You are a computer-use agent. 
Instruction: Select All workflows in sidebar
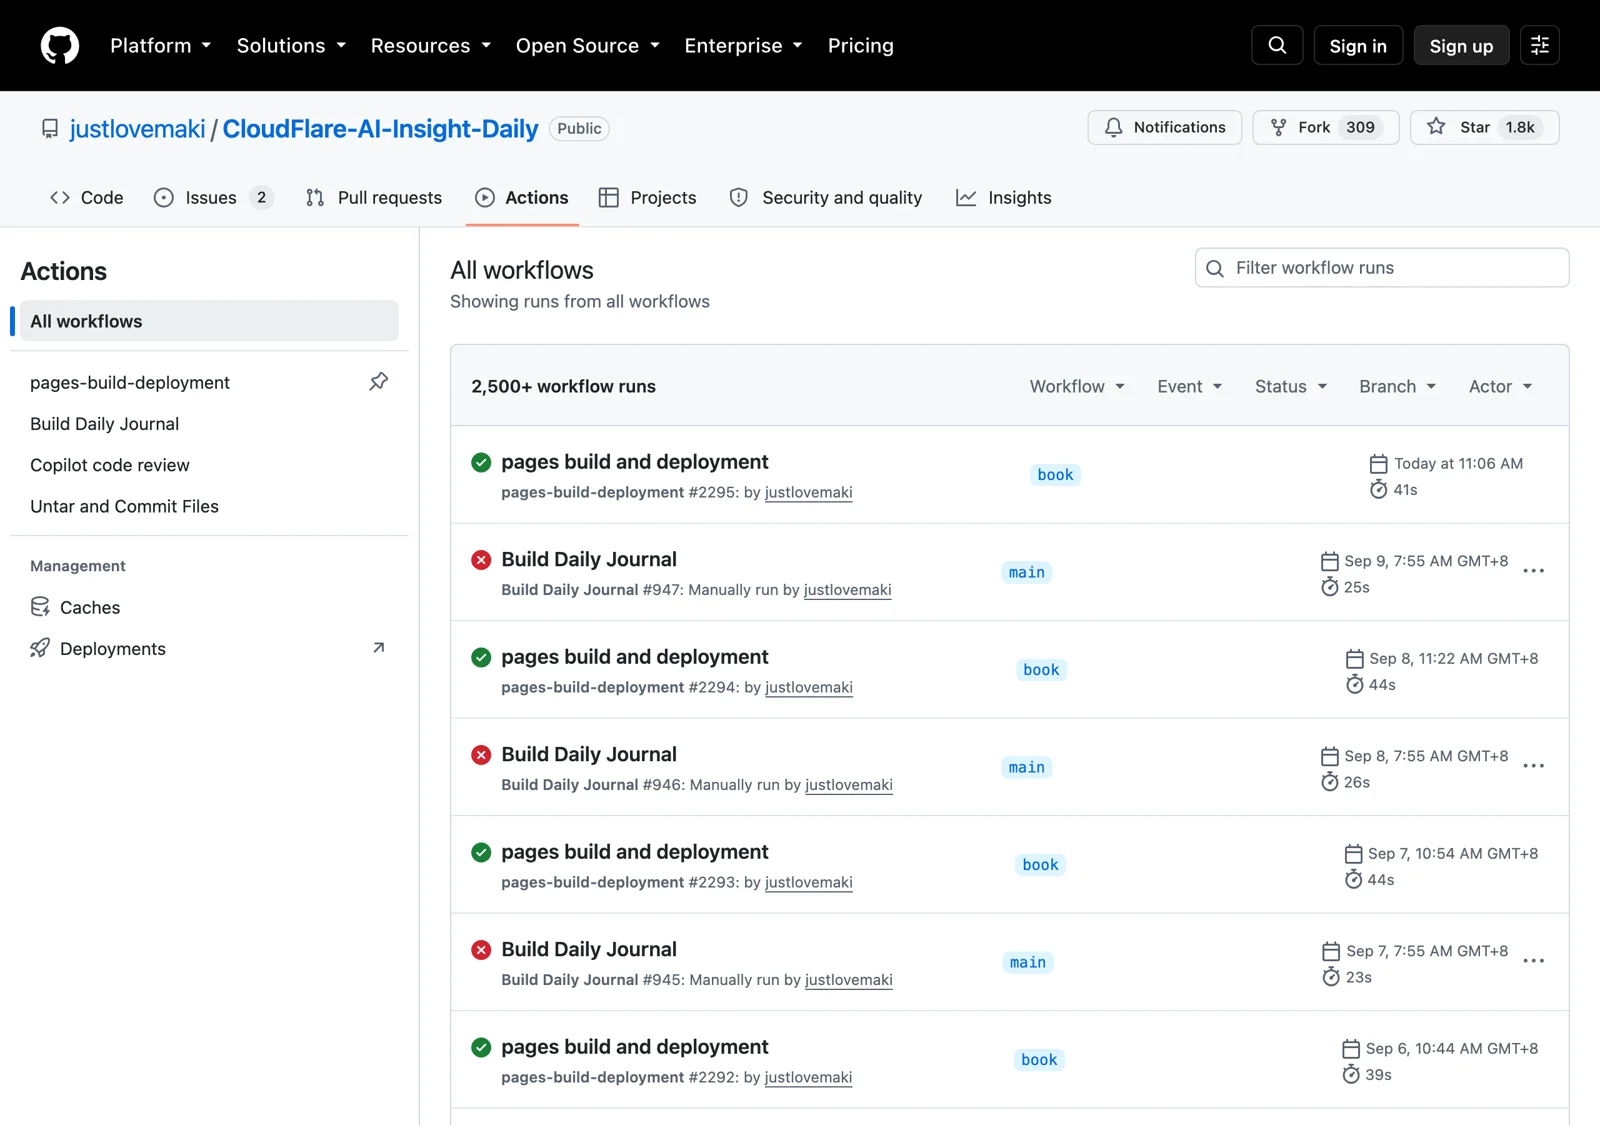pyautogui.click(x=209, y=321)
